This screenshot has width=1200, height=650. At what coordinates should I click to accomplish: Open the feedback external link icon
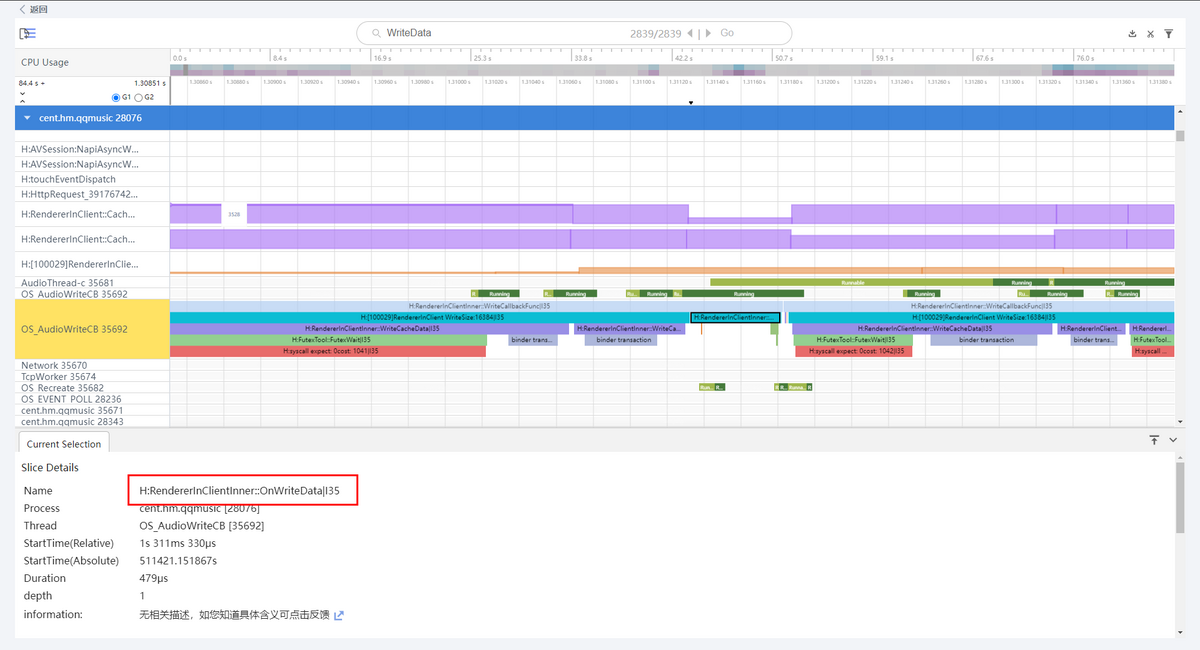339,615
